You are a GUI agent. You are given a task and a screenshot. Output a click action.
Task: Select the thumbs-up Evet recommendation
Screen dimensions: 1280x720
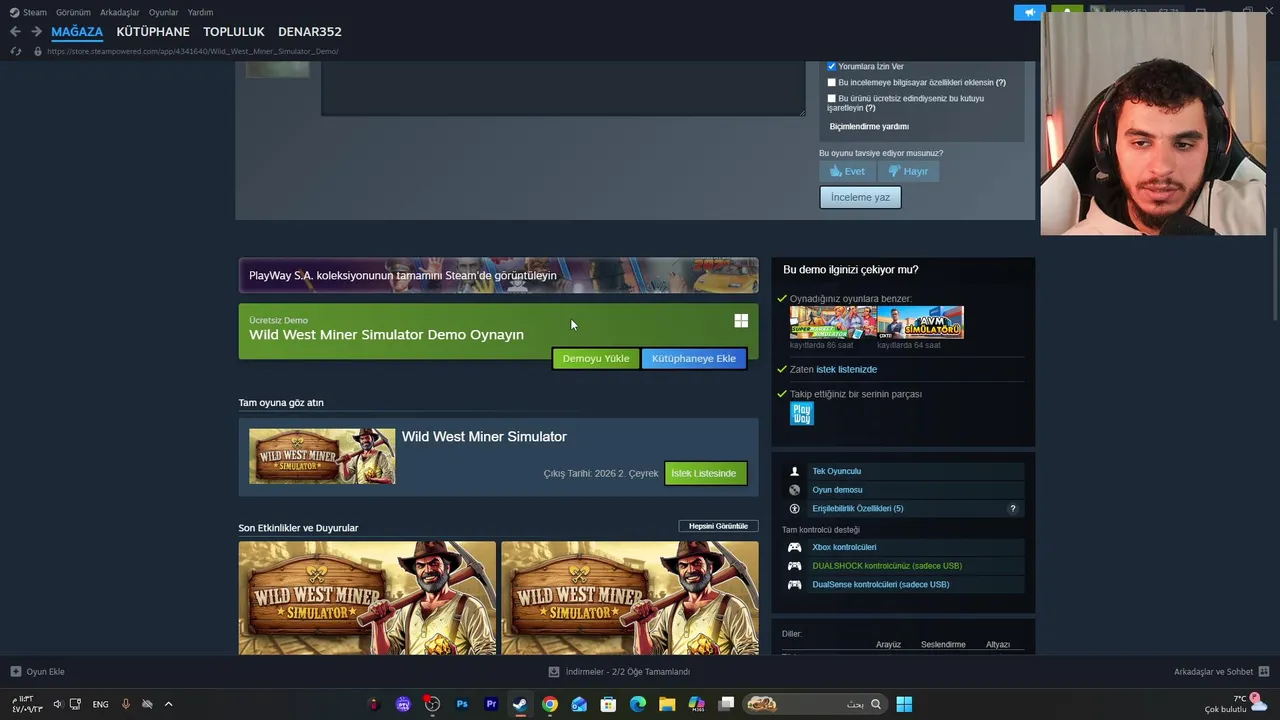pos(847,171)
